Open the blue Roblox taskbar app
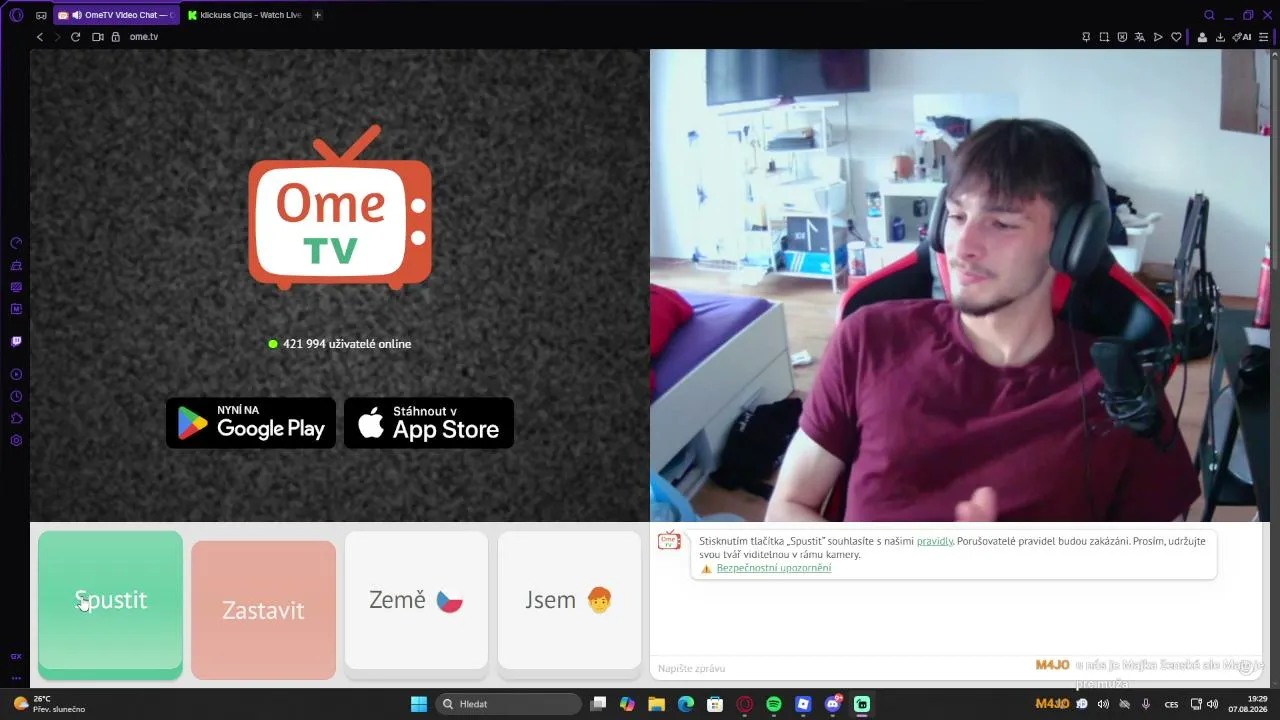This screenshot has width=1280, height=720. 803,704
